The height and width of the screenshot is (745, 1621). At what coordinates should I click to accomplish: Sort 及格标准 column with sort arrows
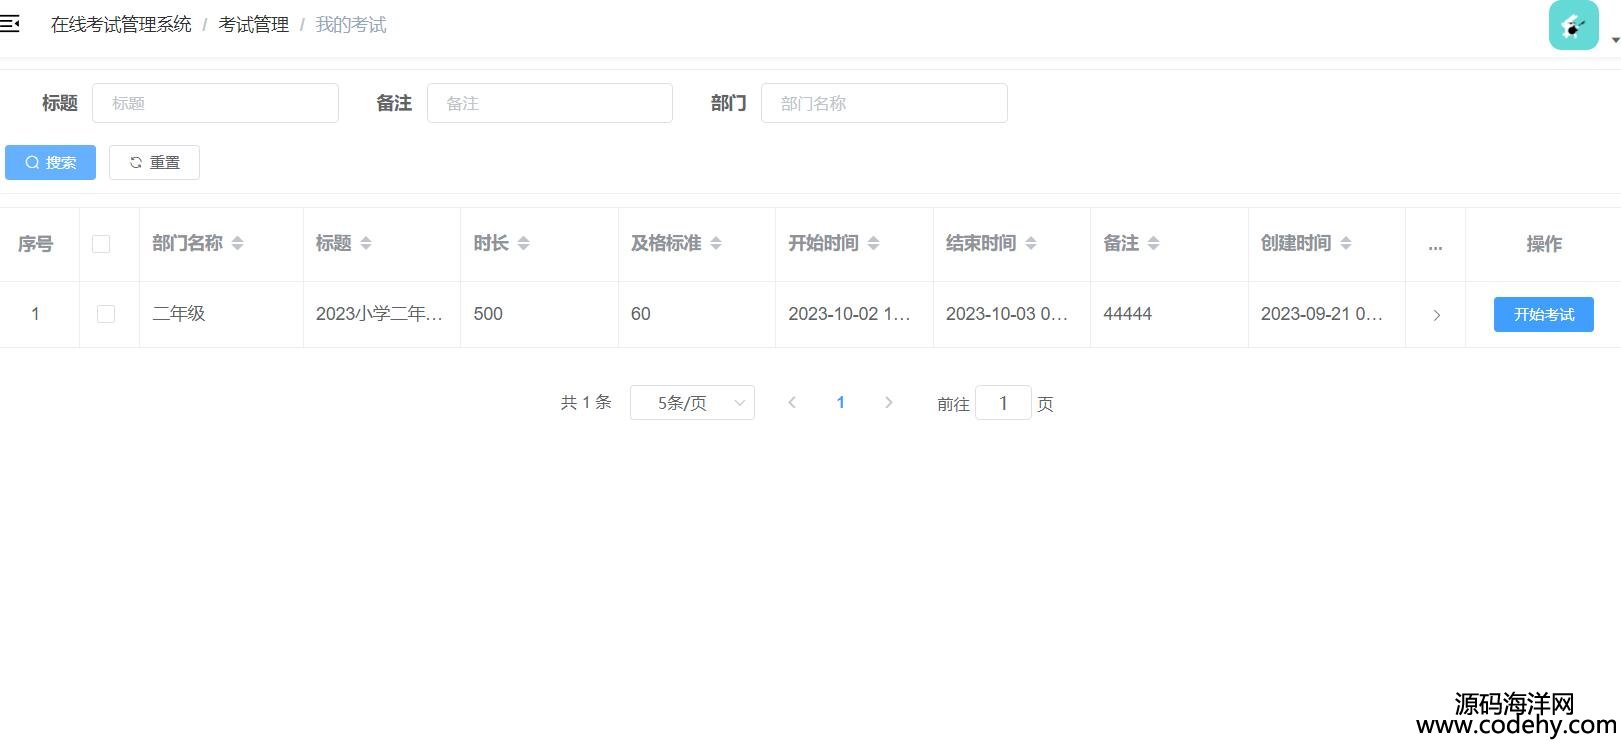click(x=716, y=243)
